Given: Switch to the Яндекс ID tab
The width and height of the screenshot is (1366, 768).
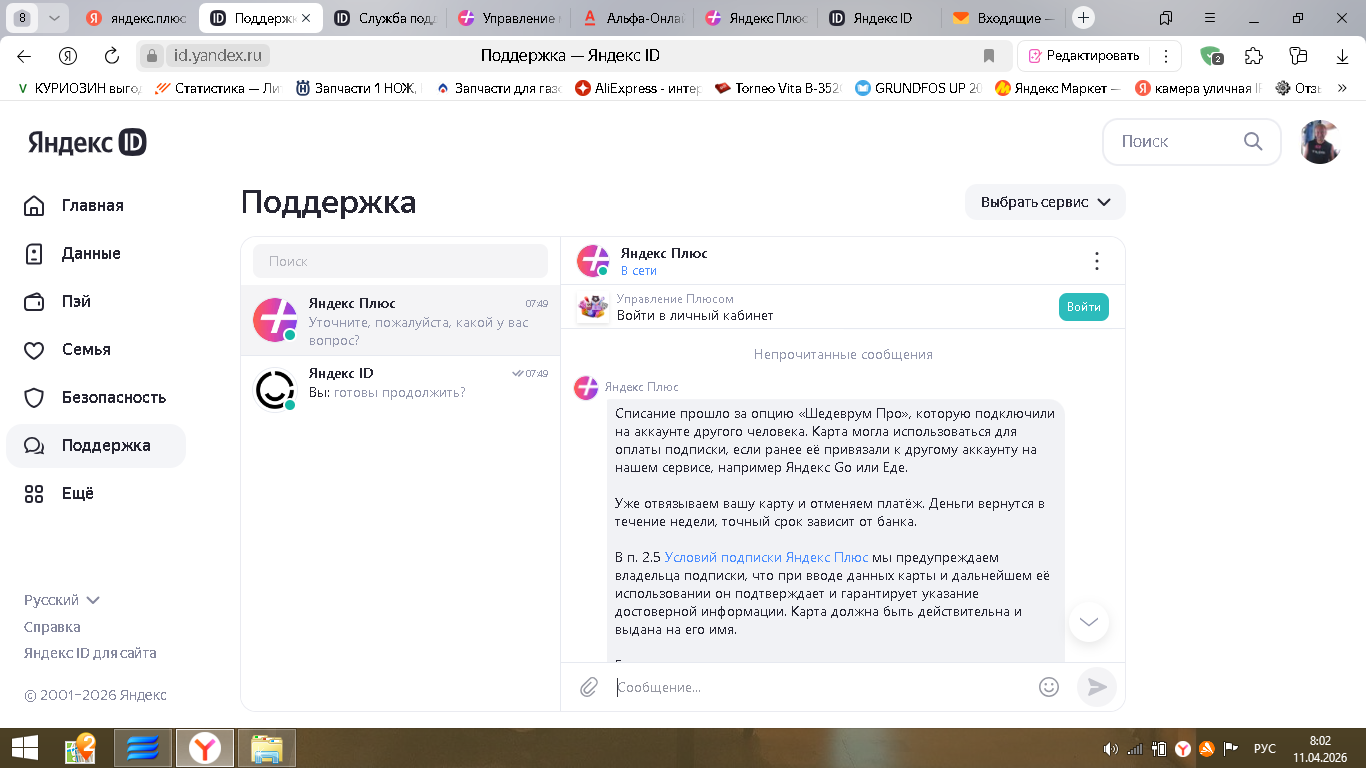Looking at the screenshot, I should tap(880, 18).
